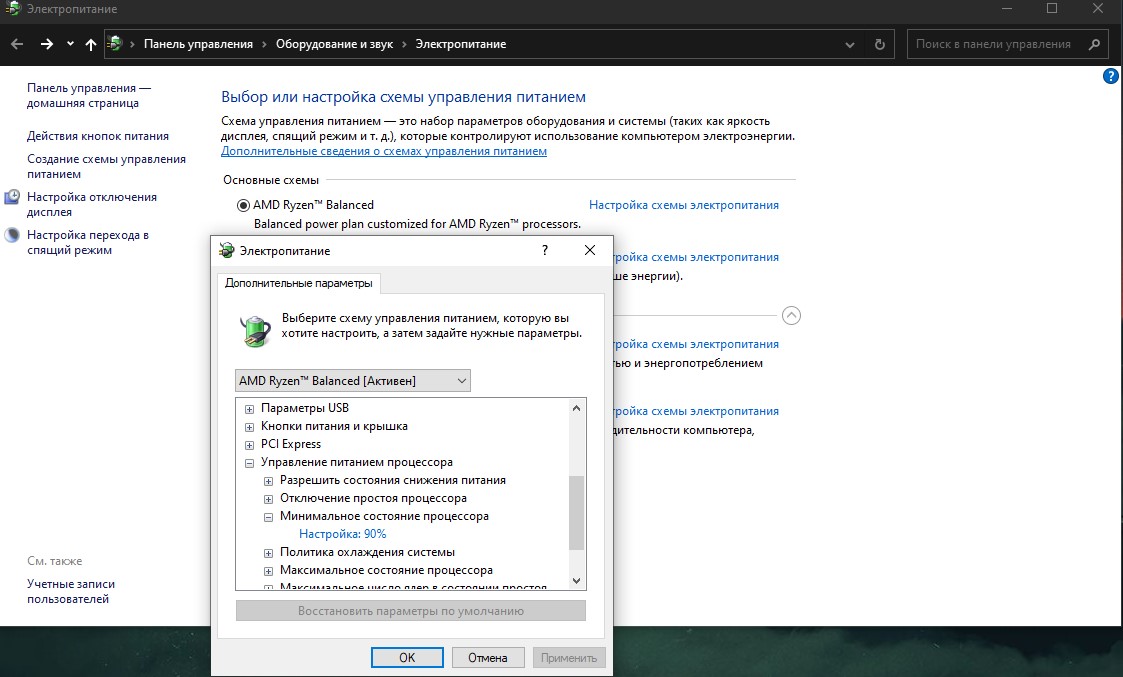Click the sleep mode moon icon
This screenshot has width=1123, height=677.
pos(12,235)
